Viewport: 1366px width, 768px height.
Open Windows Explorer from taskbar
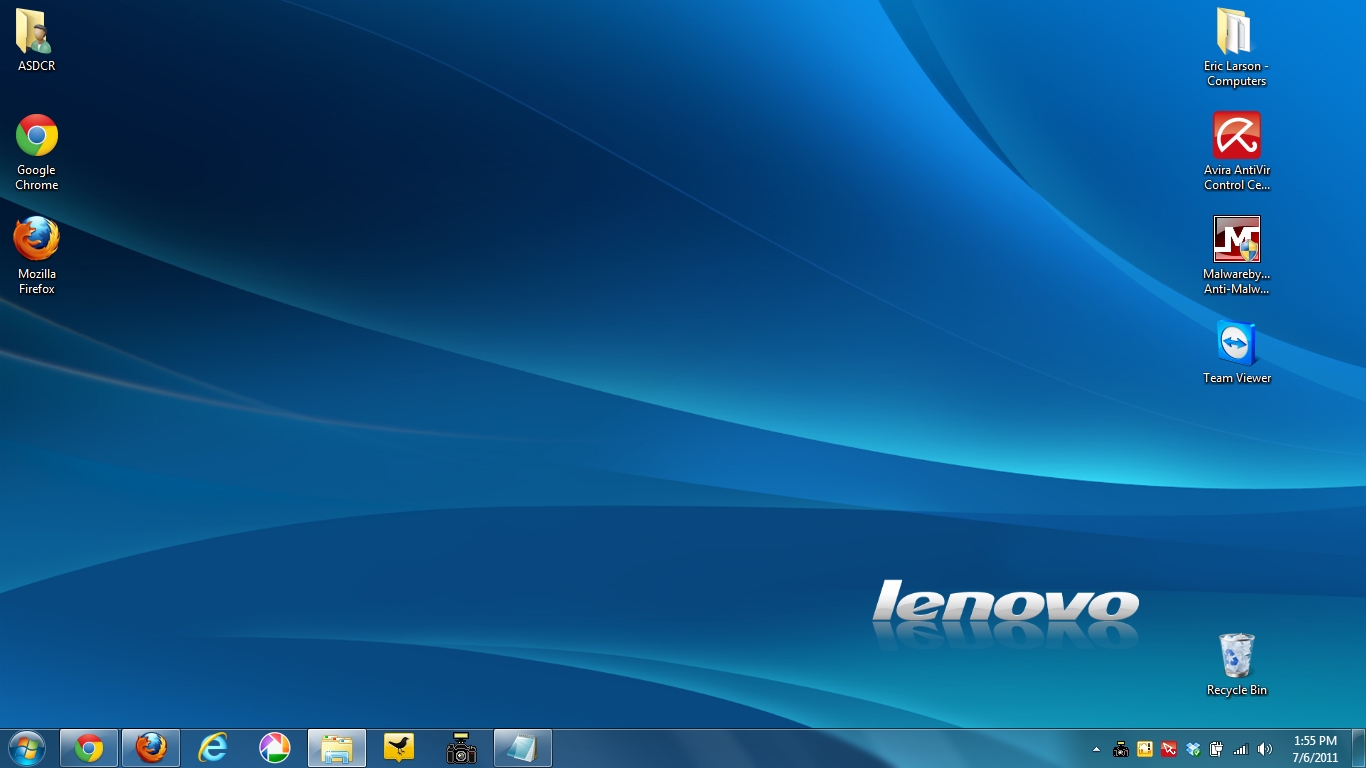(337, 748)
